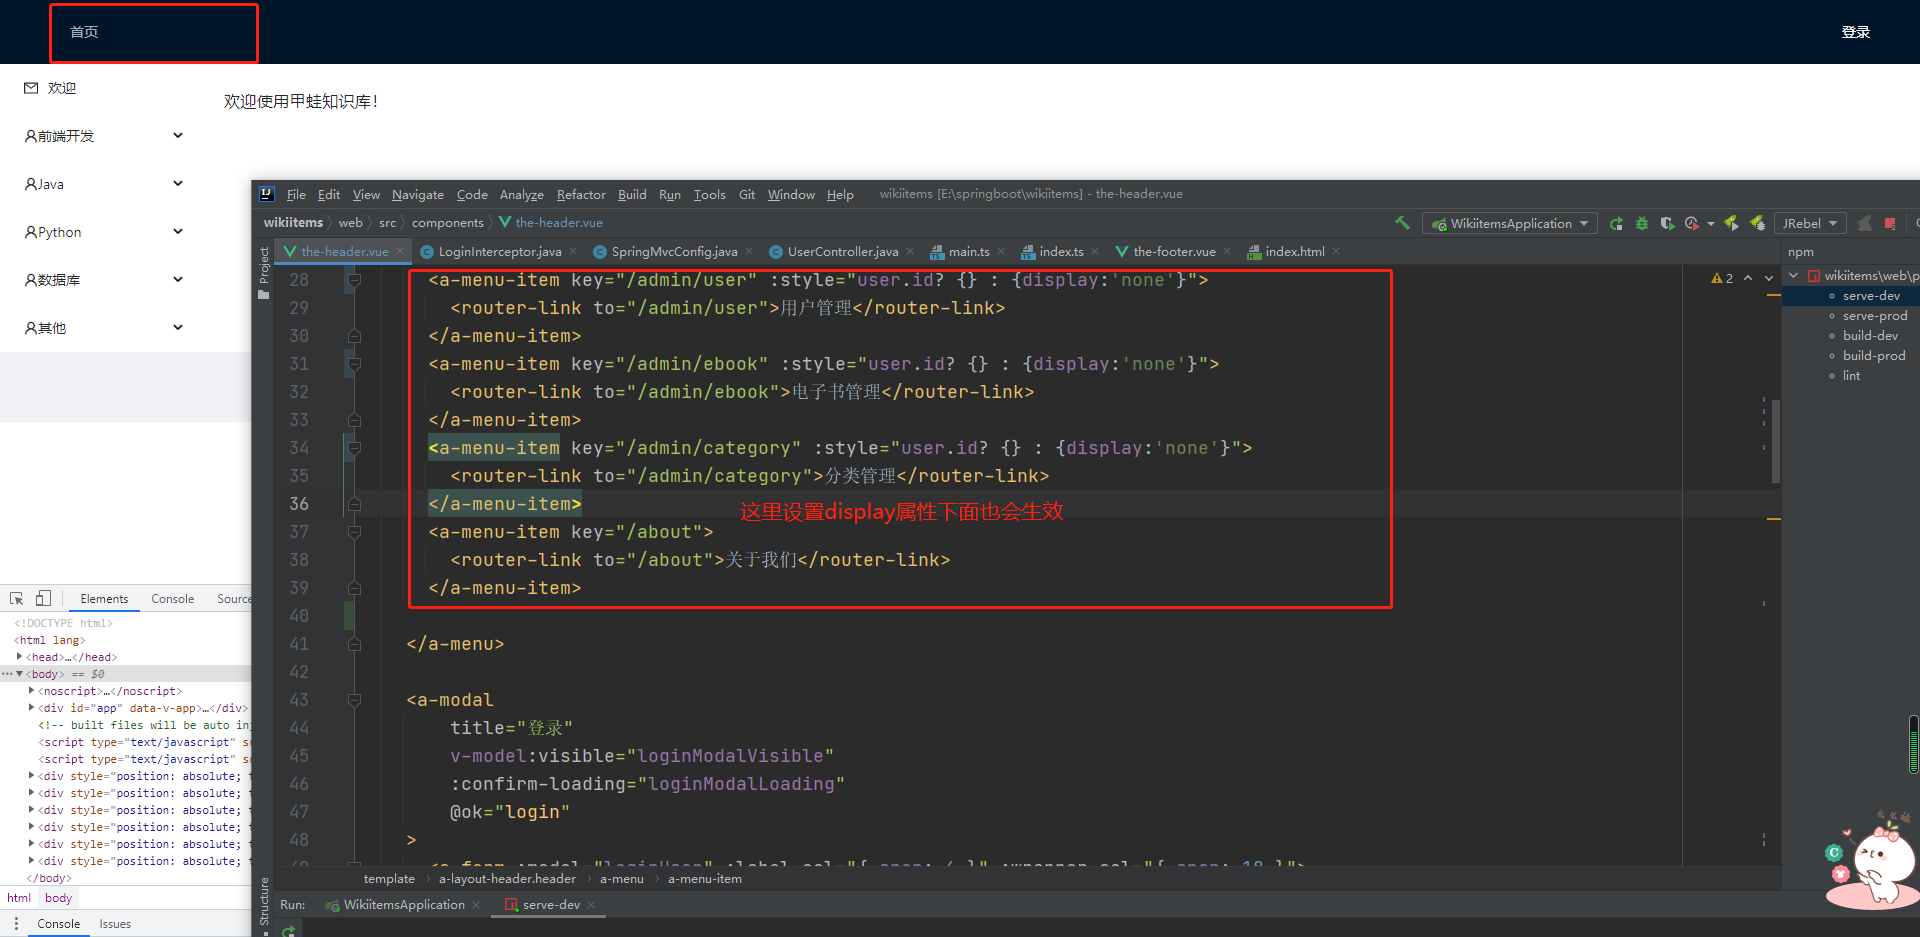The image size is (1920, 937).
Task: Close the the-header.vue editor tab
Action: [x=400, y=251]
